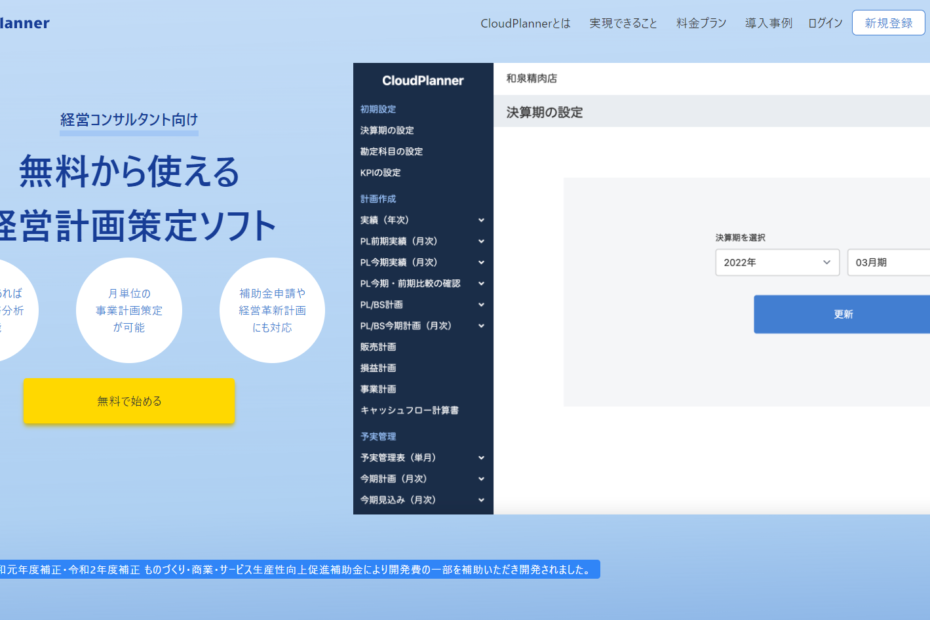Open 損益計画 in the sidebar
Screen dimensions: 930x620
378,368
